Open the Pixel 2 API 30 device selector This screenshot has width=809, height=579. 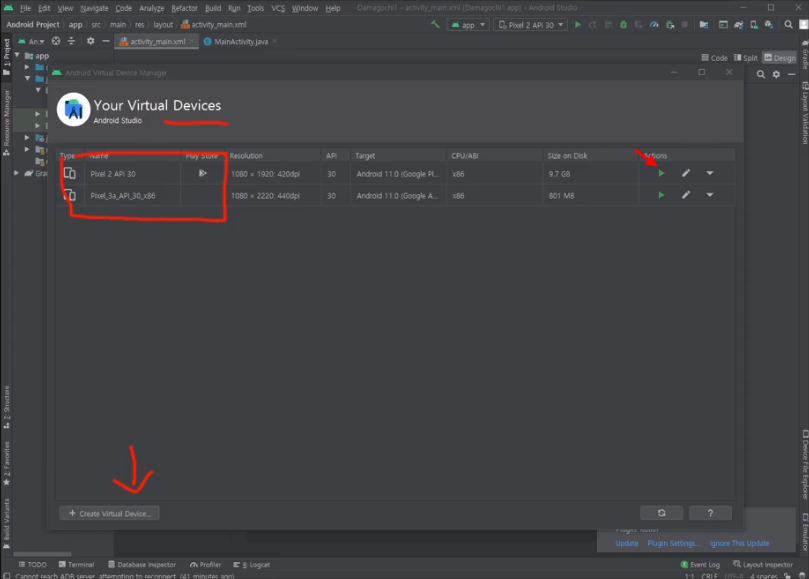pyautogui.click(x=530, y=25)
